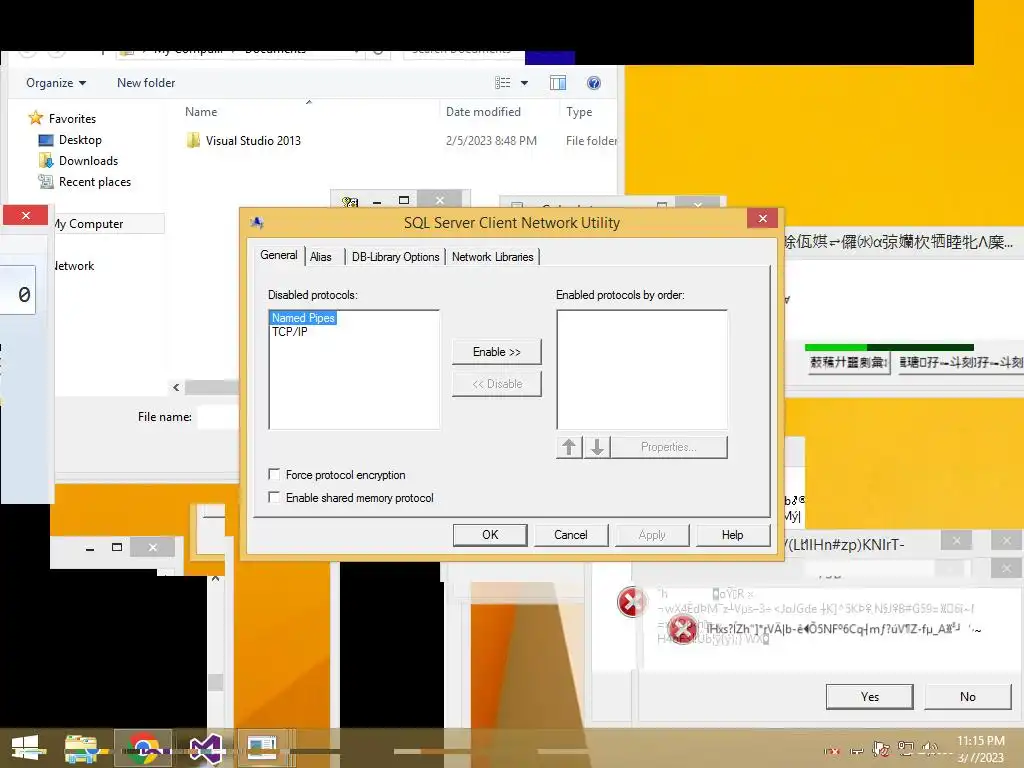Click No in the error dialog
The image size is (1024, 768).
point(967,697)
